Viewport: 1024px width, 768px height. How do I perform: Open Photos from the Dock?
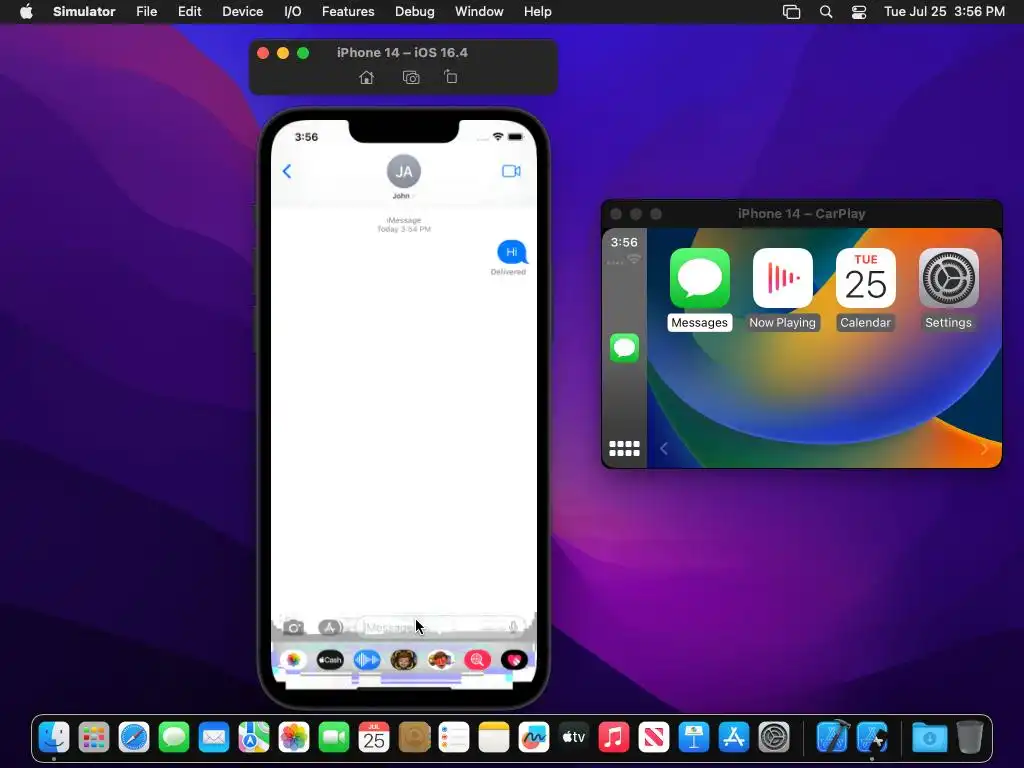294,738
